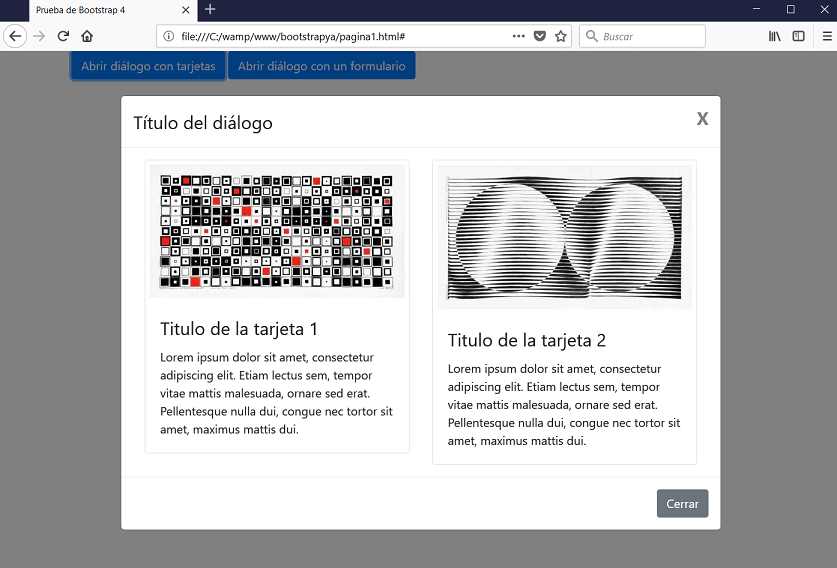Click the squares artwork on card 1
The height and width of the screenshot is (568, 837).
[x=277, y=231]
